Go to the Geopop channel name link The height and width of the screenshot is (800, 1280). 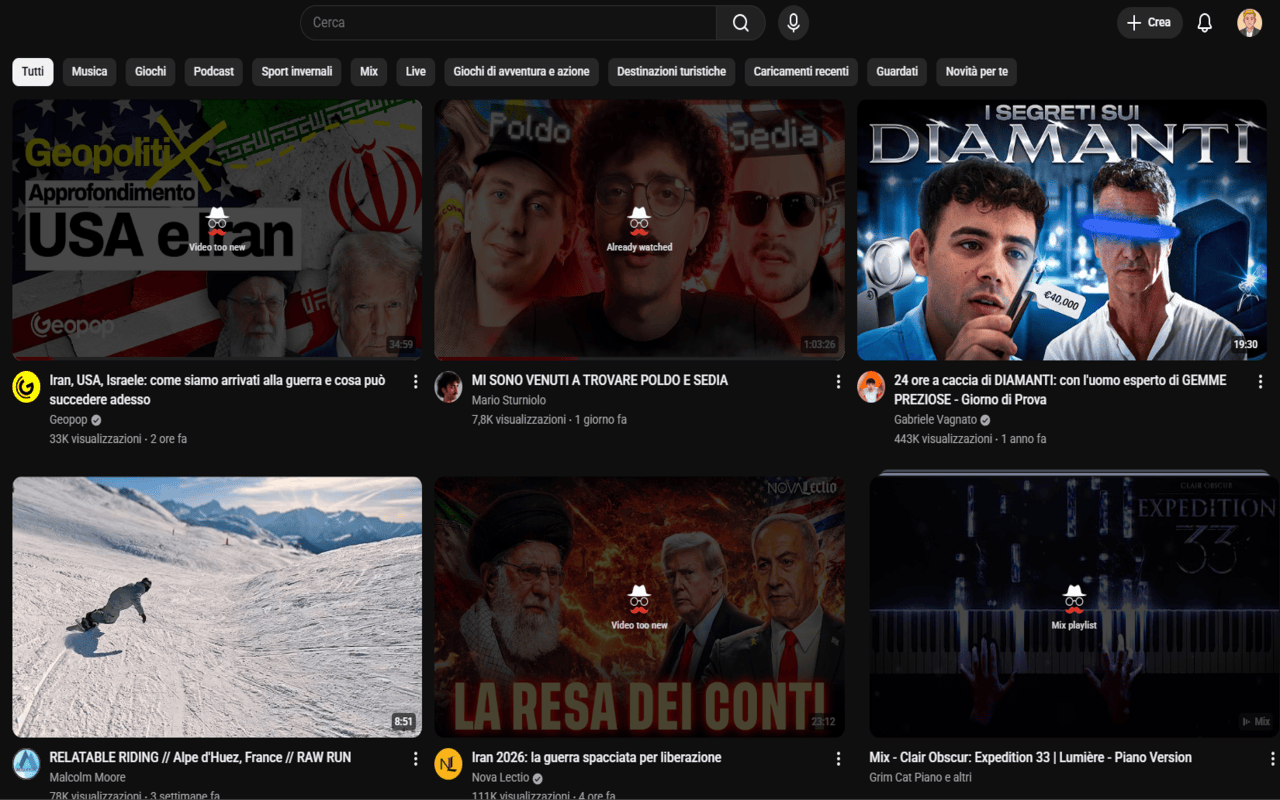[x=69, y=420]
